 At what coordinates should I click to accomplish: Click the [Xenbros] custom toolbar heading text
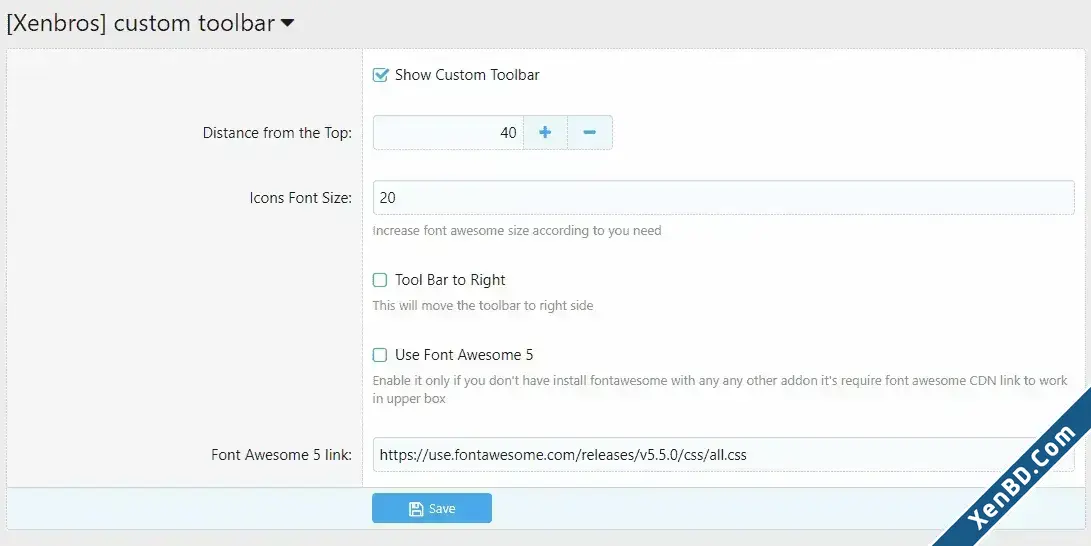(141, 23)
